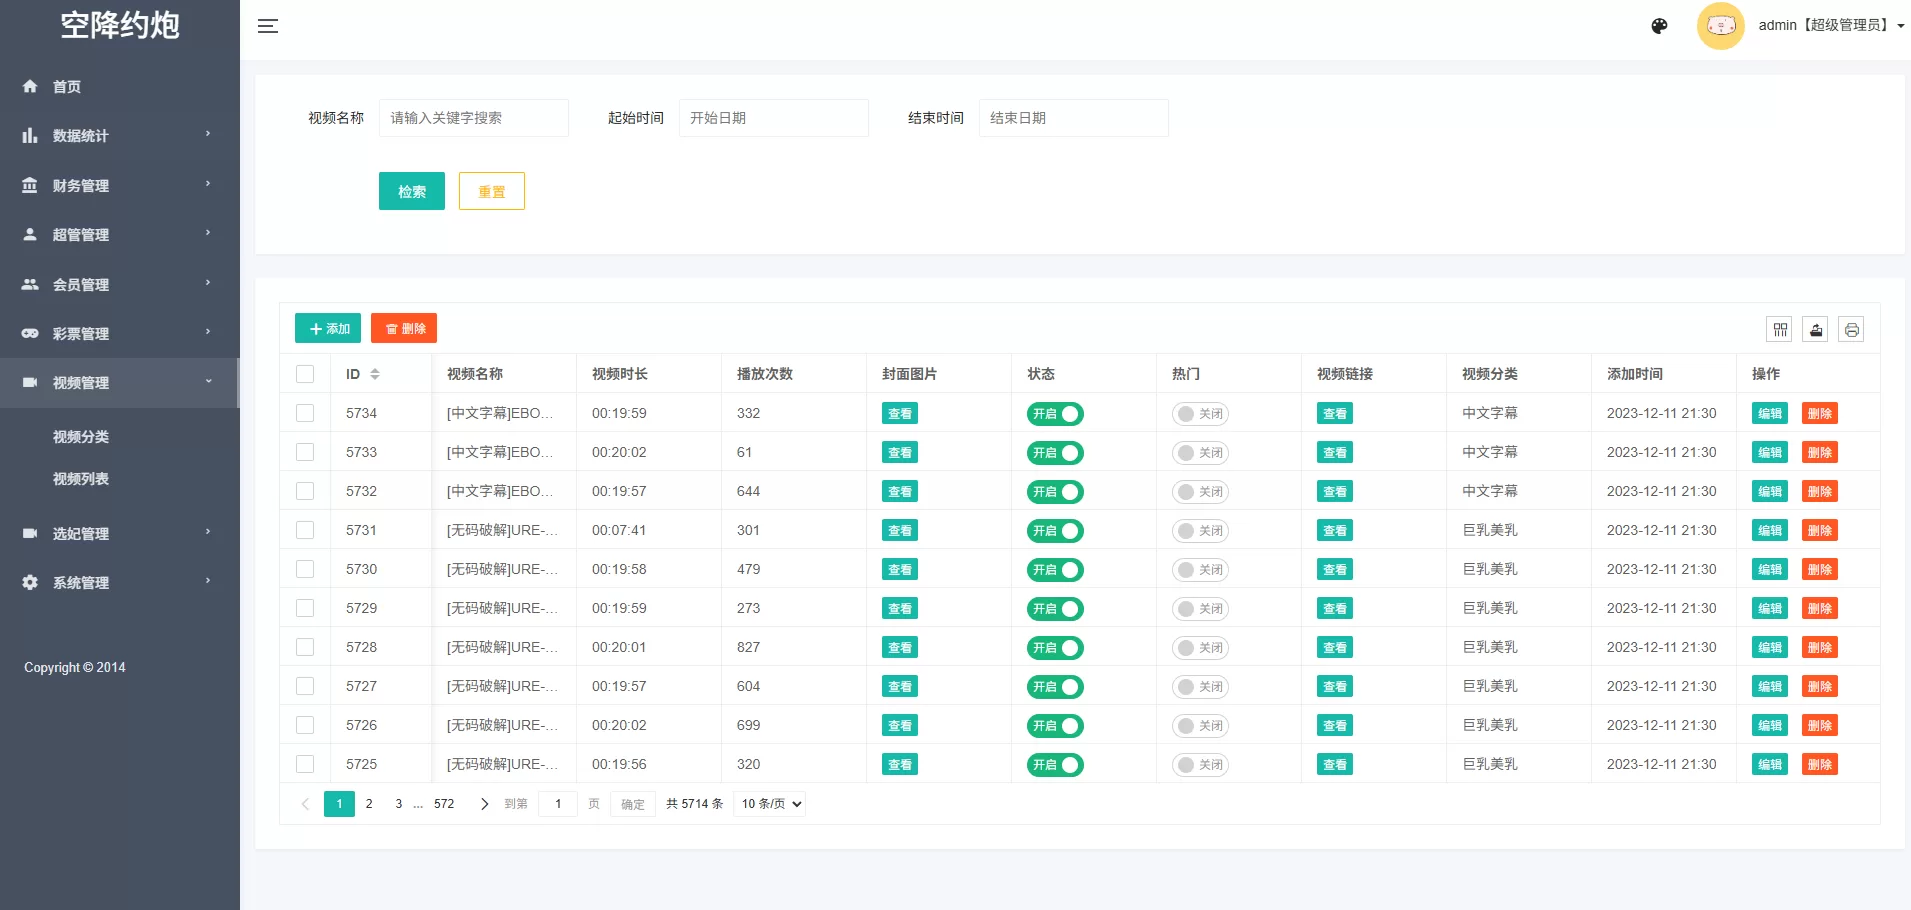Go to page 572 in pagination
The height and width of the screenshot is (910, 1911).
pyautogui.click(x=444, y=803)
